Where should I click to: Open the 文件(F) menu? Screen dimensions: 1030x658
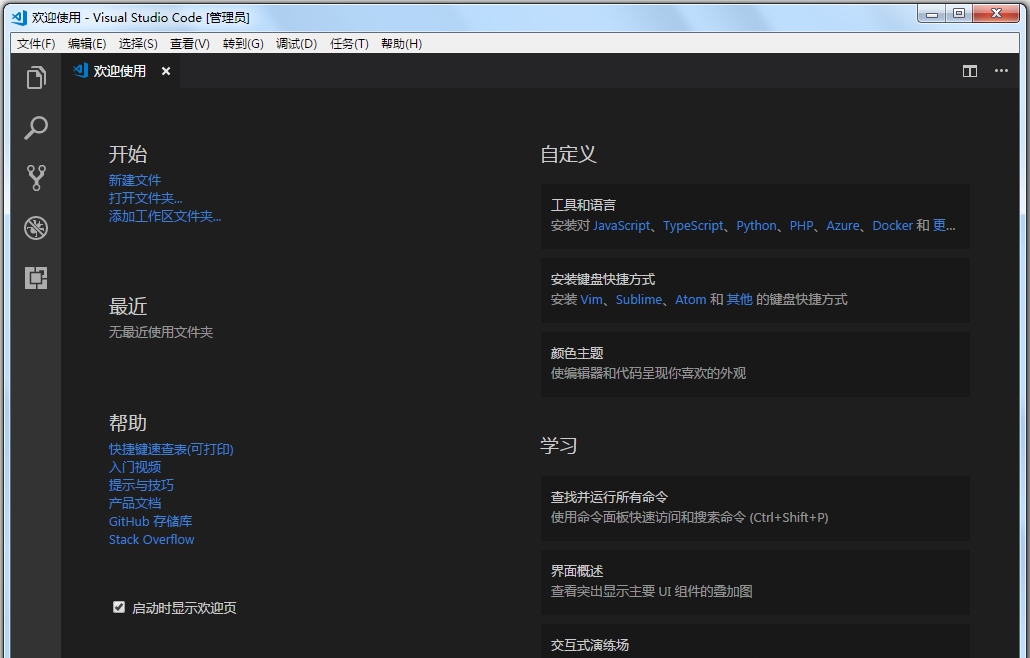36,43
